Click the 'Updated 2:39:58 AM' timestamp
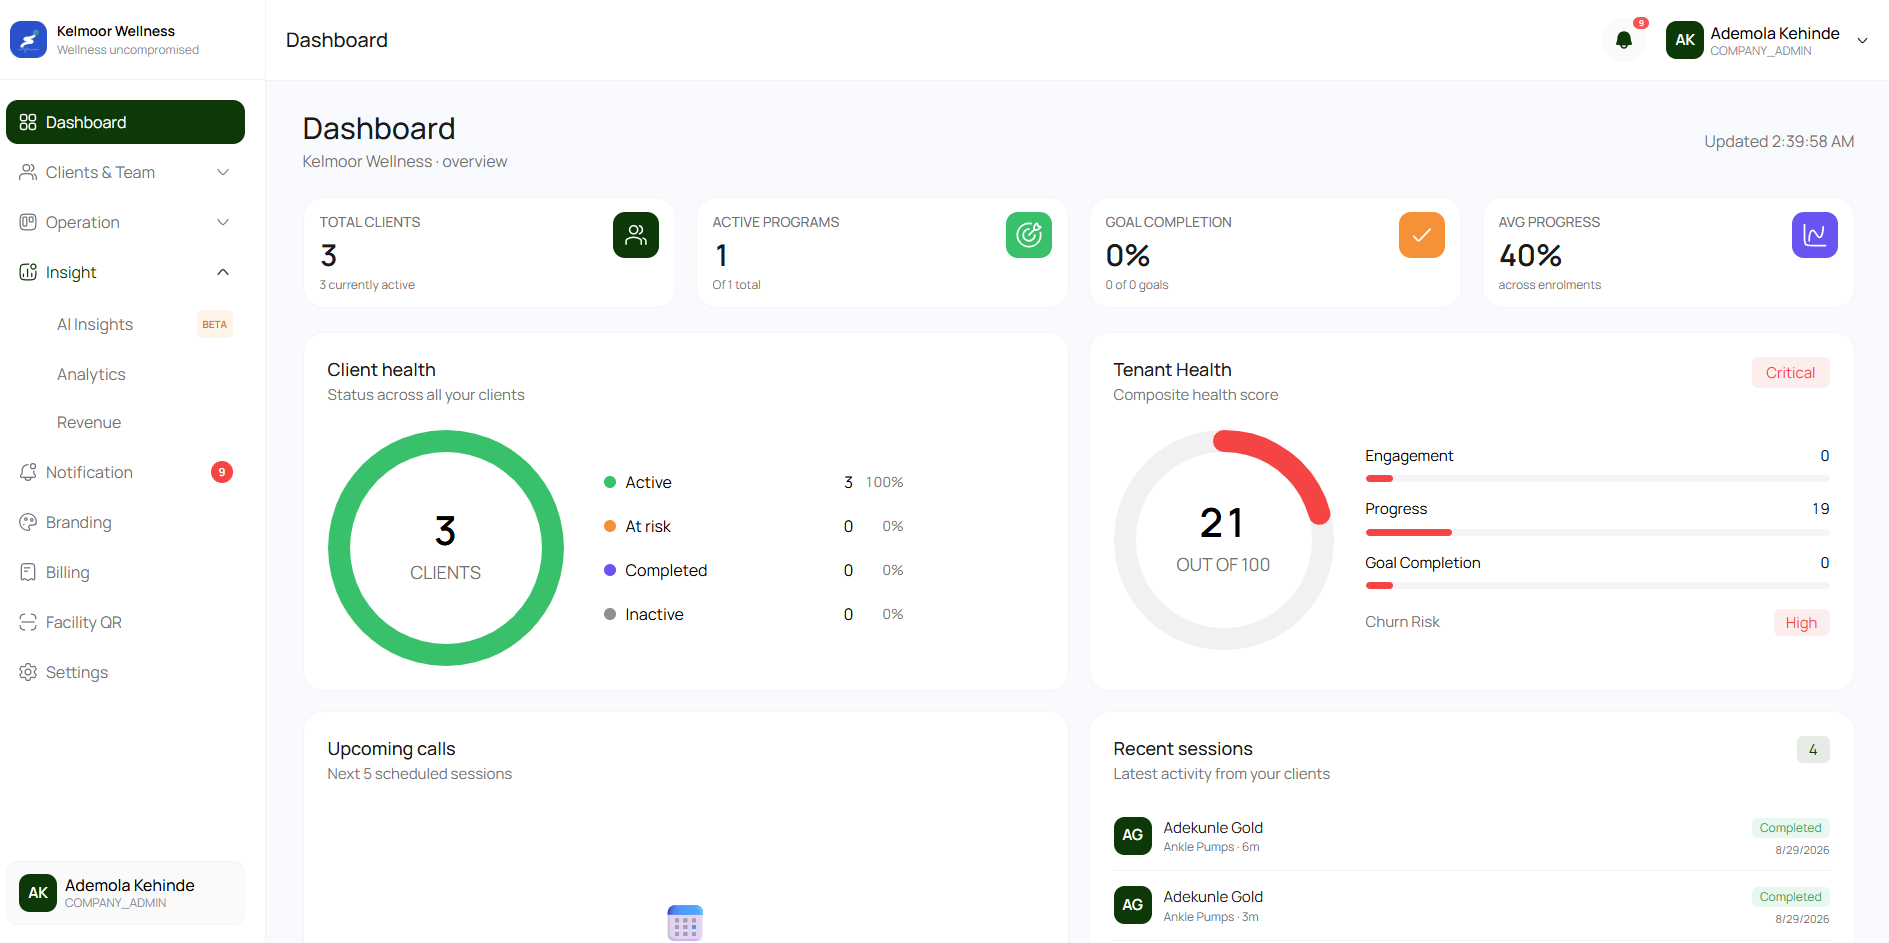The width and height of the screenshot is (1889, 943). coord(1779,142)
